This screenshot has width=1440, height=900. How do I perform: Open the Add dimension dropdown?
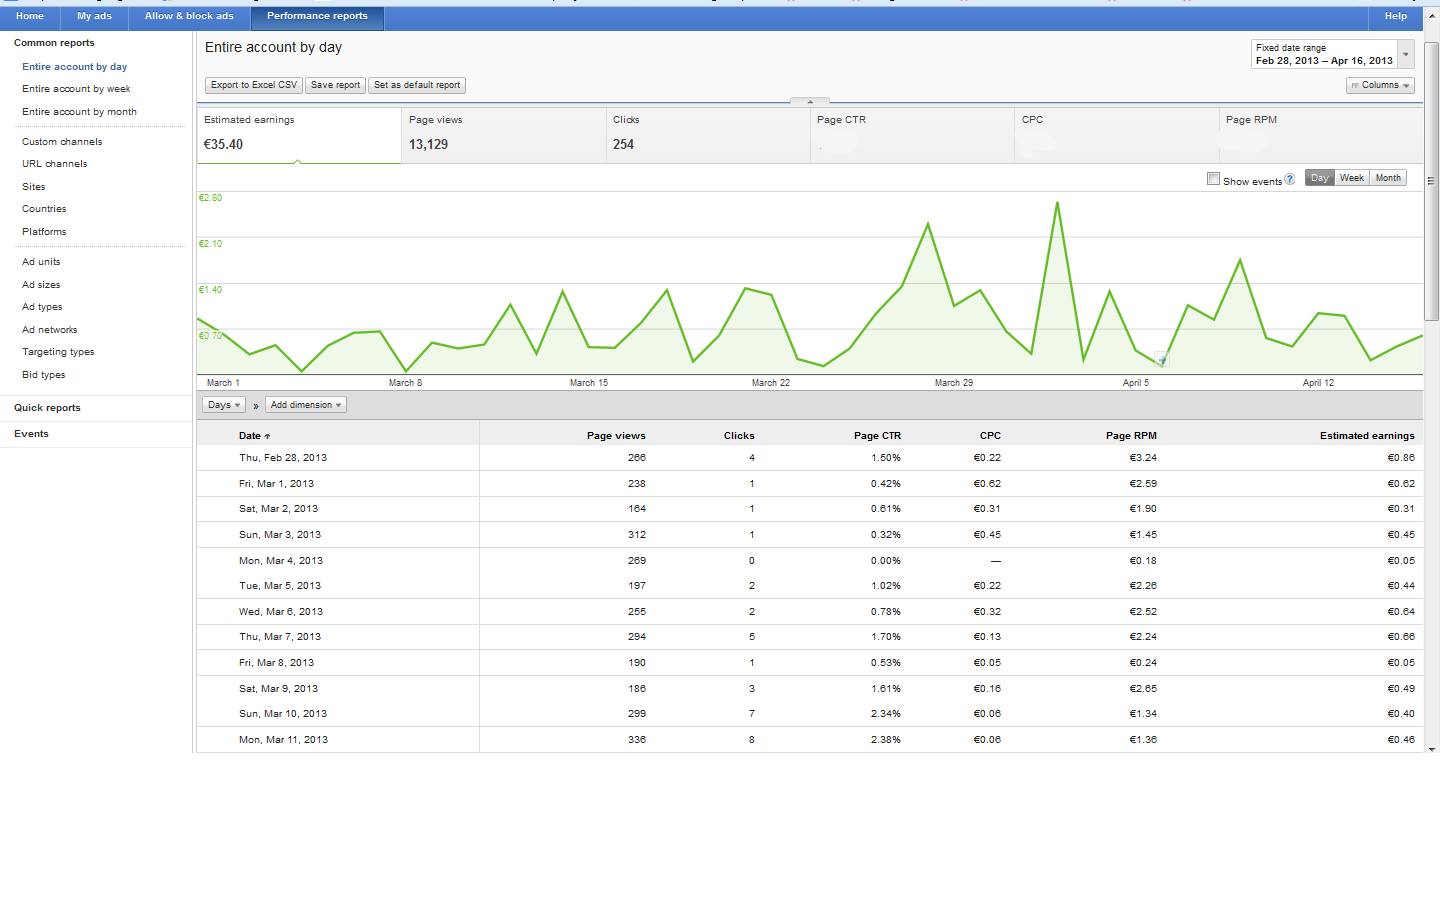tap(306, 405)
